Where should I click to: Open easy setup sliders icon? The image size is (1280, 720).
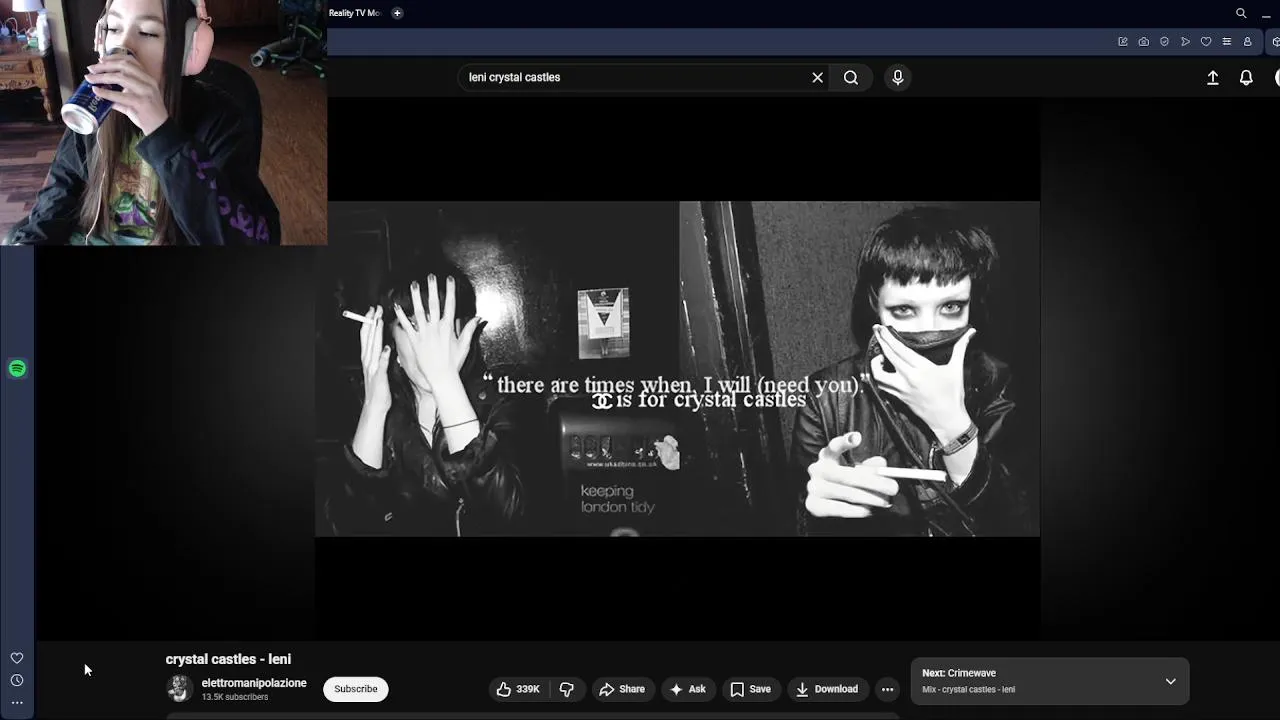pos(1227,42)
